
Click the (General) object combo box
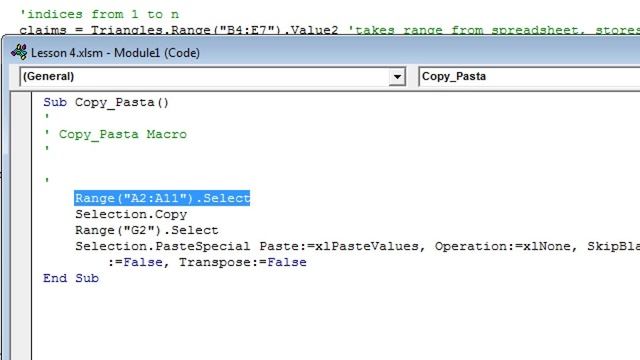[212, 77]
